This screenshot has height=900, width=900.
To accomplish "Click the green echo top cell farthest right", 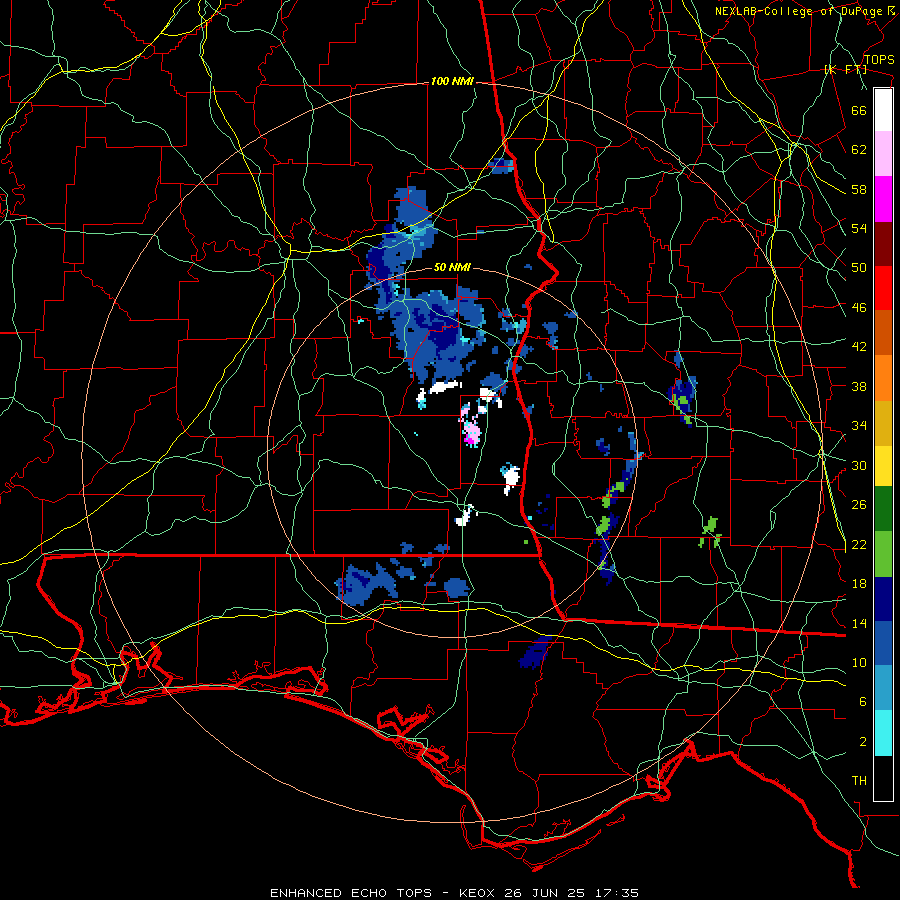I will coord(709,533).
